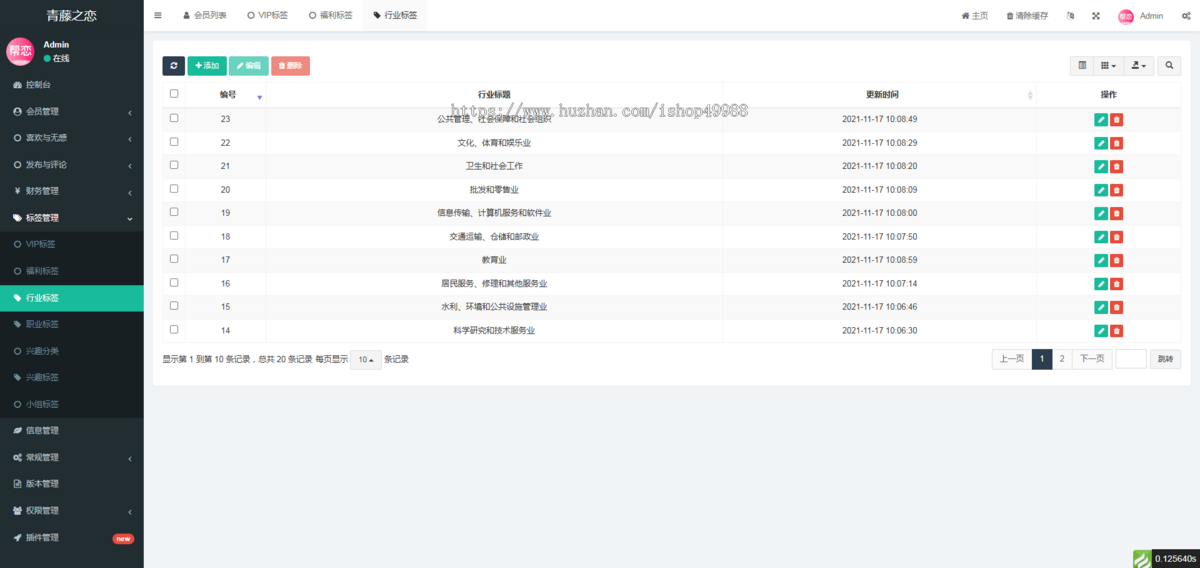
Task: Click the language switch icon in the top bar
Action: [x=1071, y=16]
